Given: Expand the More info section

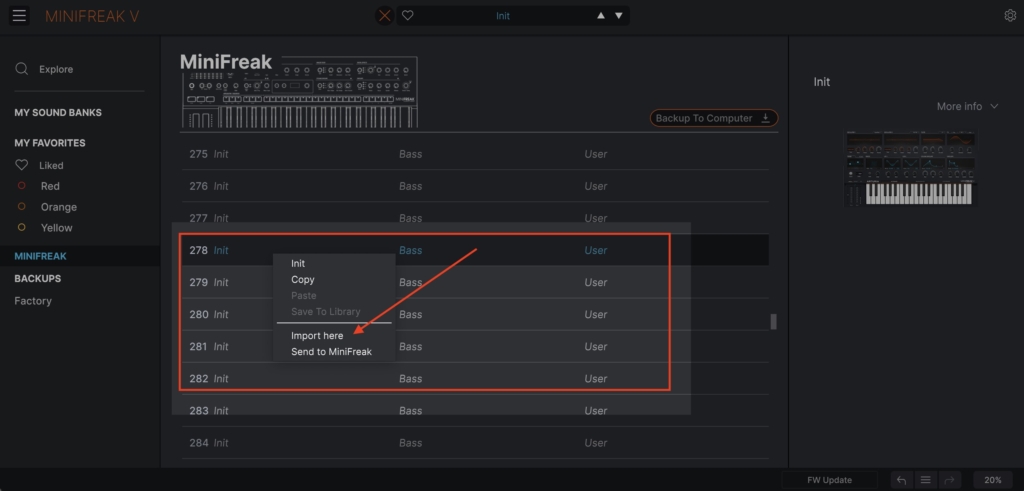Looking at the screenshot, I should 967,106.
